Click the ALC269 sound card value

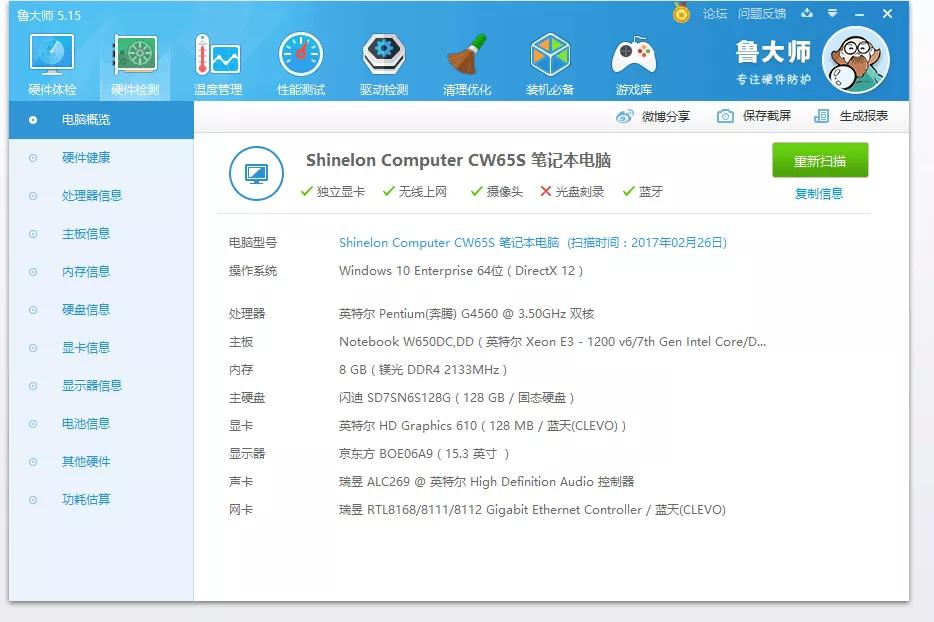[x=487, y=481]
